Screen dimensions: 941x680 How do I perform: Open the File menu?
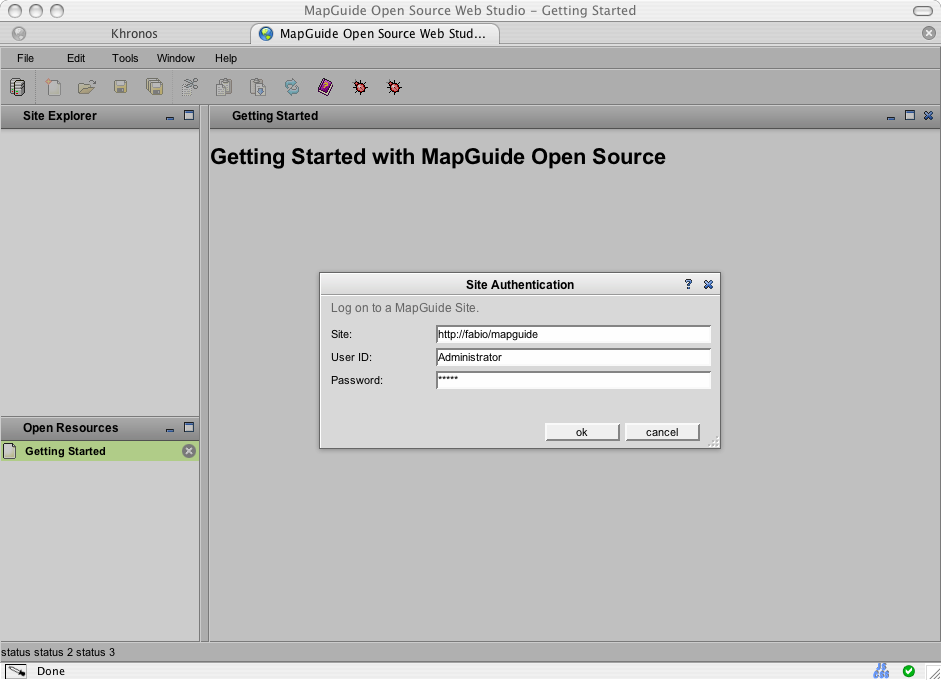tap(25, 58)
